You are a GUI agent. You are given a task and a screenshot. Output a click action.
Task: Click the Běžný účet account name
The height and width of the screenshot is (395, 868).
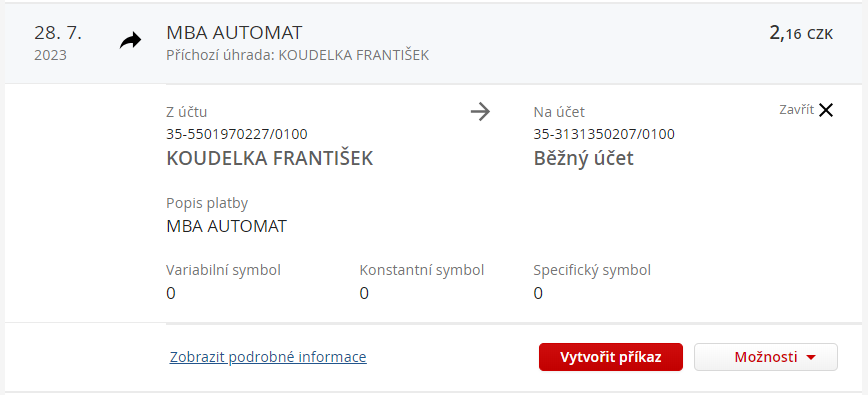click(x=583, y=159)
